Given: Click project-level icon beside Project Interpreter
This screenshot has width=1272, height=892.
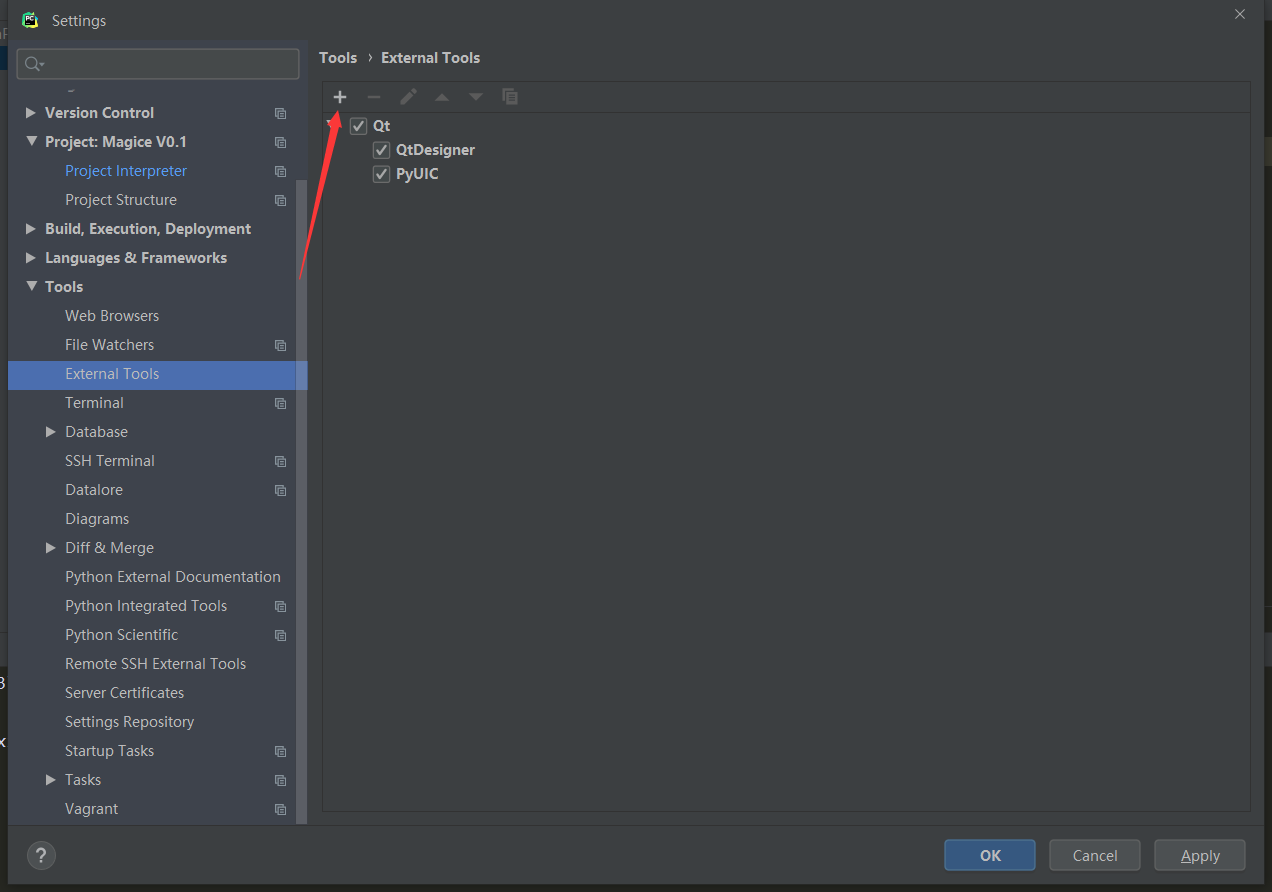Looking at the screenshot, I should [x=280, y=171].
